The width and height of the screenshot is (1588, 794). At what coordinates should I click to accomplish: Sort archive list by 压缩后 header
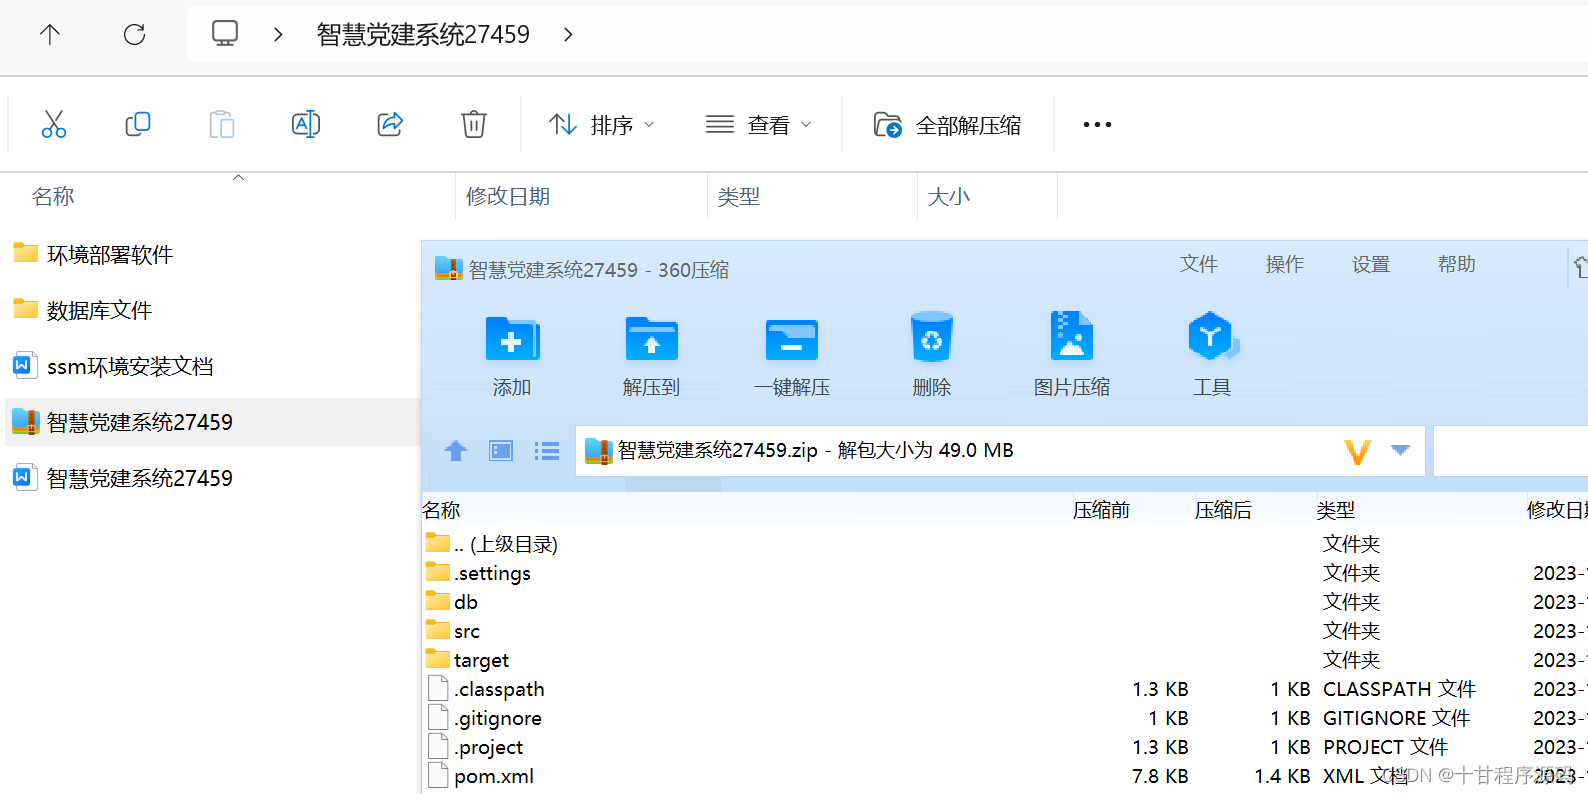coord(1223,510)
